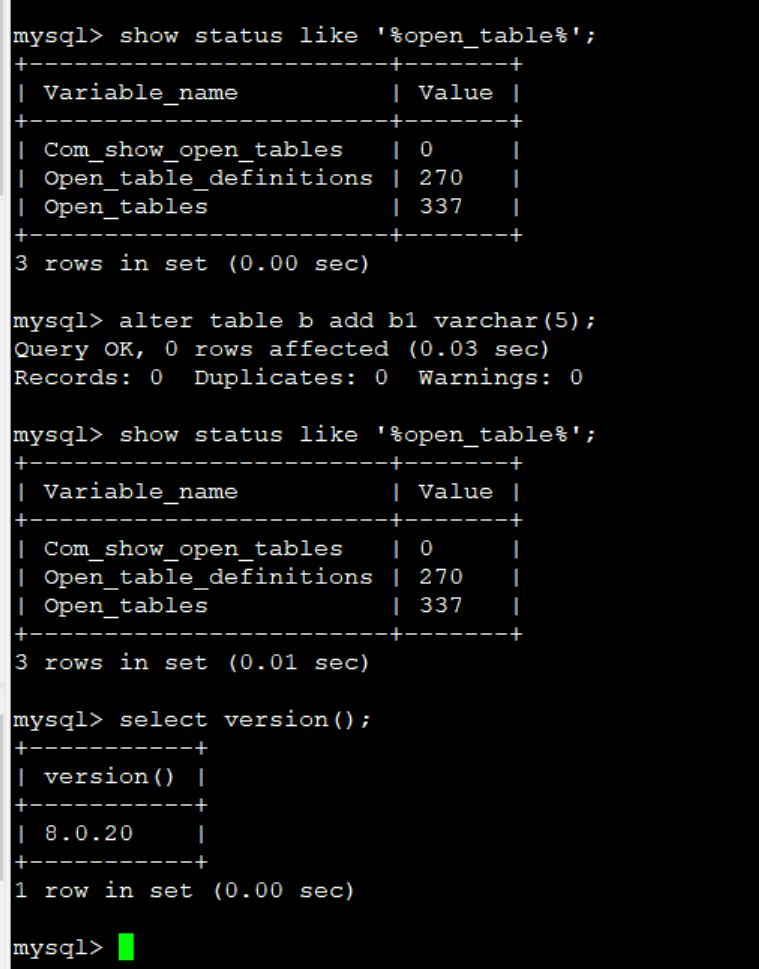The width and height of the screenshot is (759, 969).
Task: Click Open_tables value 337 in second table
Action: [441, 606]
